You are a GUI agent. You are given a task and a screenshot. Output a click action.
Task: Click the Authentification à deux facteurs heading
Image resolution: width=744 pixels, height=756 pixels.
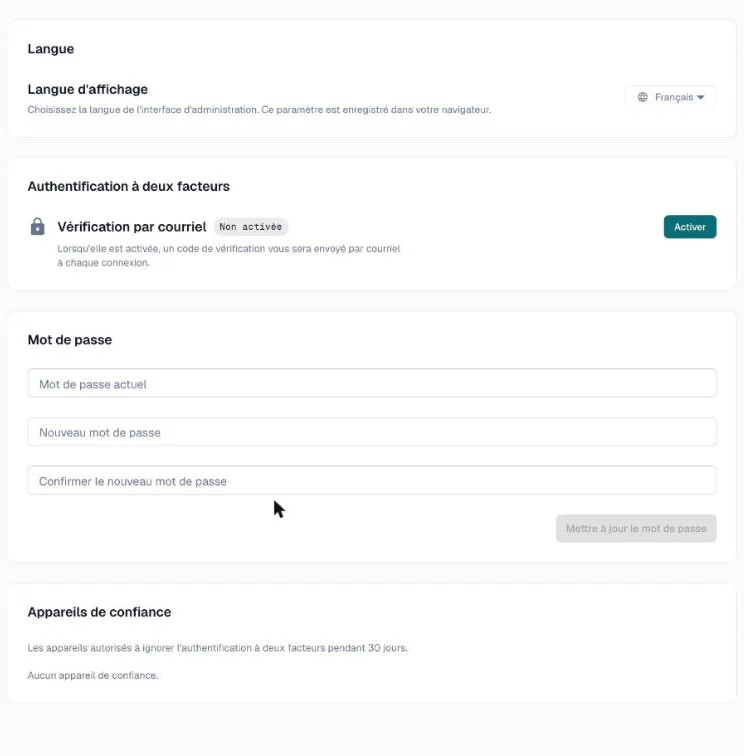128,186
